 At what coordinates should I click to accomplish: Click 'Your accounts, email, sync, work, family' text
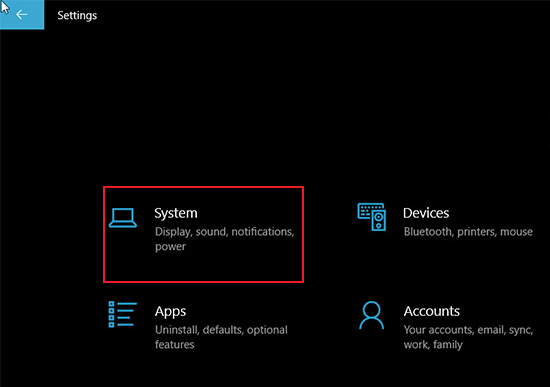[468, 337]
